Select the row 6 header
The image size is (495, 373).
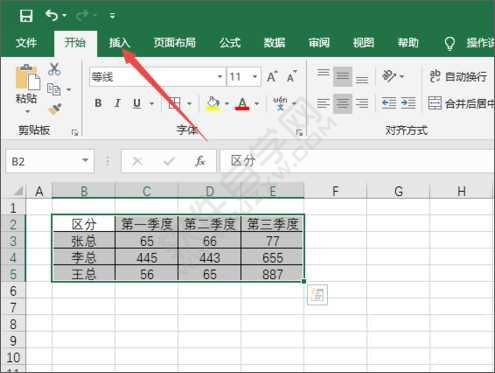[x=13, y=291]
